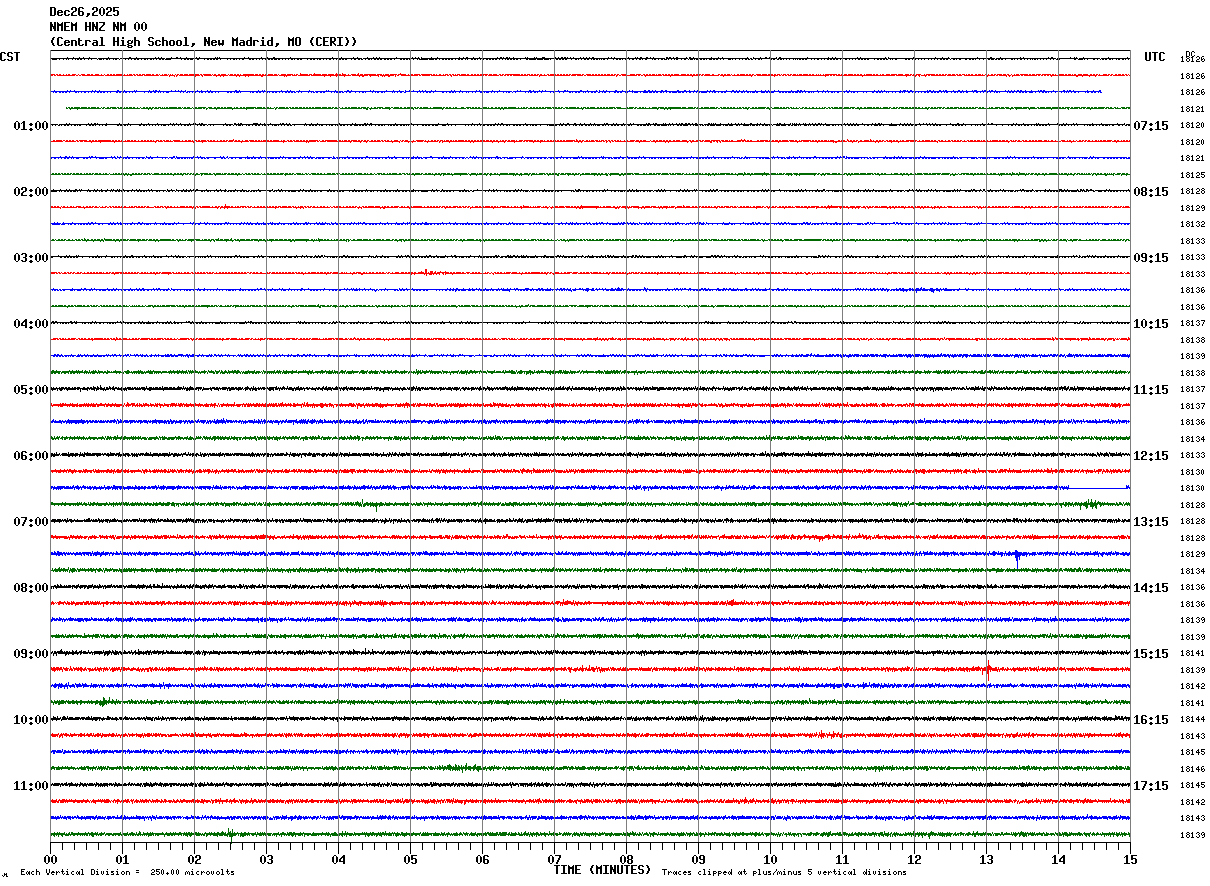Select the 09:00 CST row label
The image size is (1210, 886).
coord(31,654)
